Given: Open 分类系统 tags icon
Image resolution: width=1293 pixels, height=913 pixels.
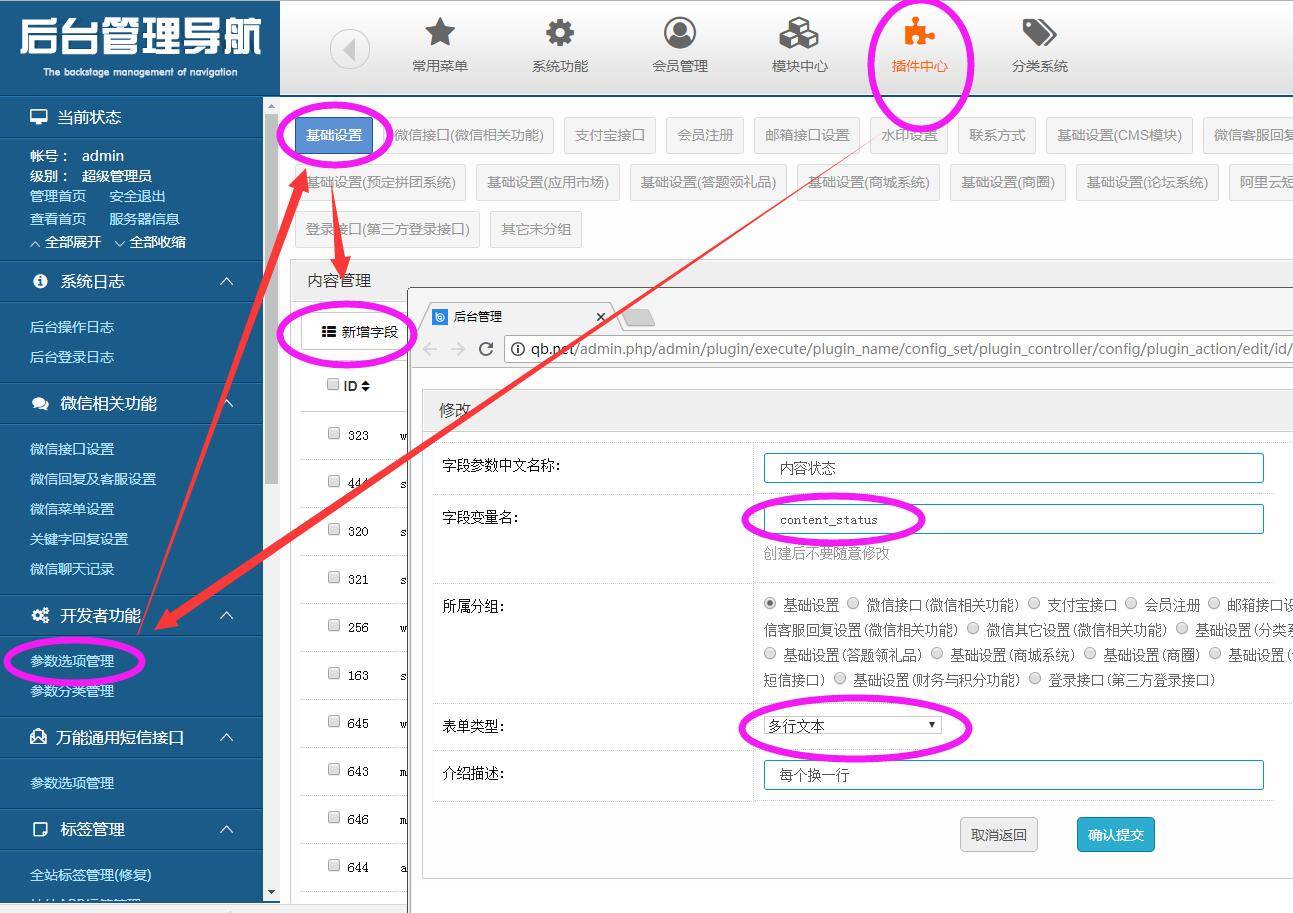Looking at the screenshot, I should 1039,34.
